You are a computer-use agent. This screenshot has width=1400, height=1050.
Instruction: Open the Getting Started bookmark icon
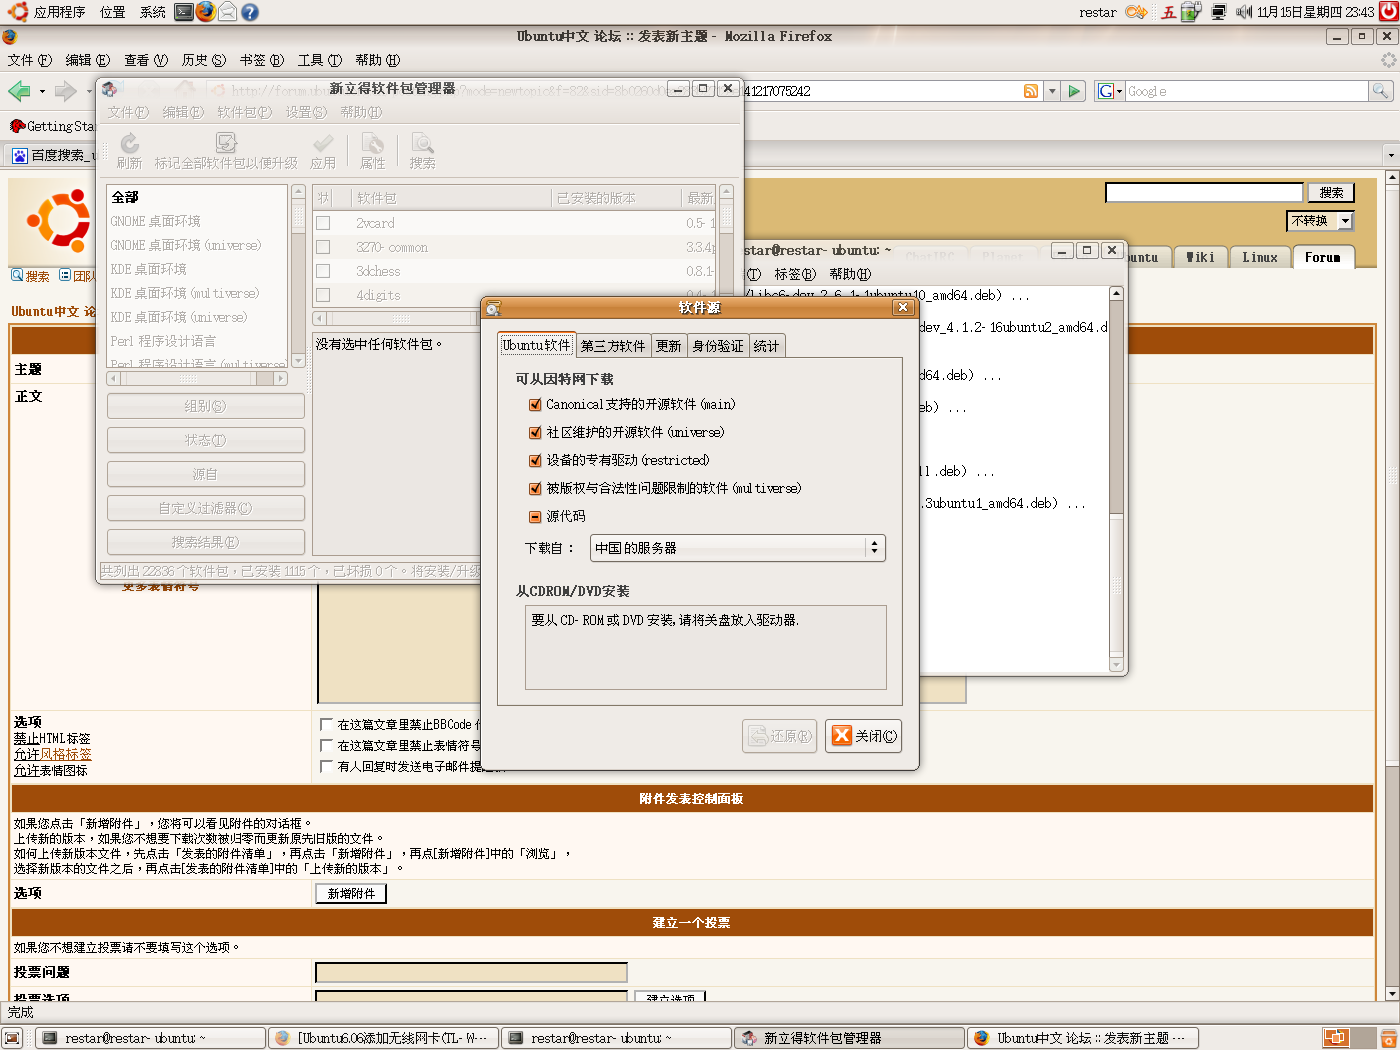[17, 126]
